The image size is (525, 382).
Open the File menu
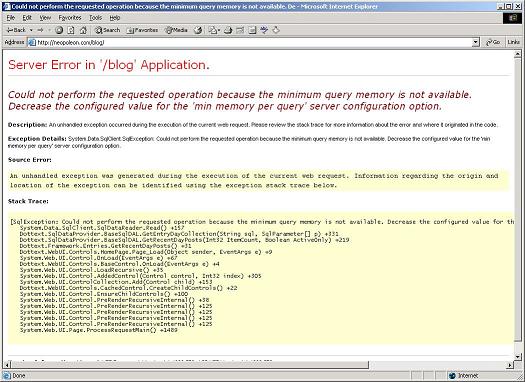point(11,18)
